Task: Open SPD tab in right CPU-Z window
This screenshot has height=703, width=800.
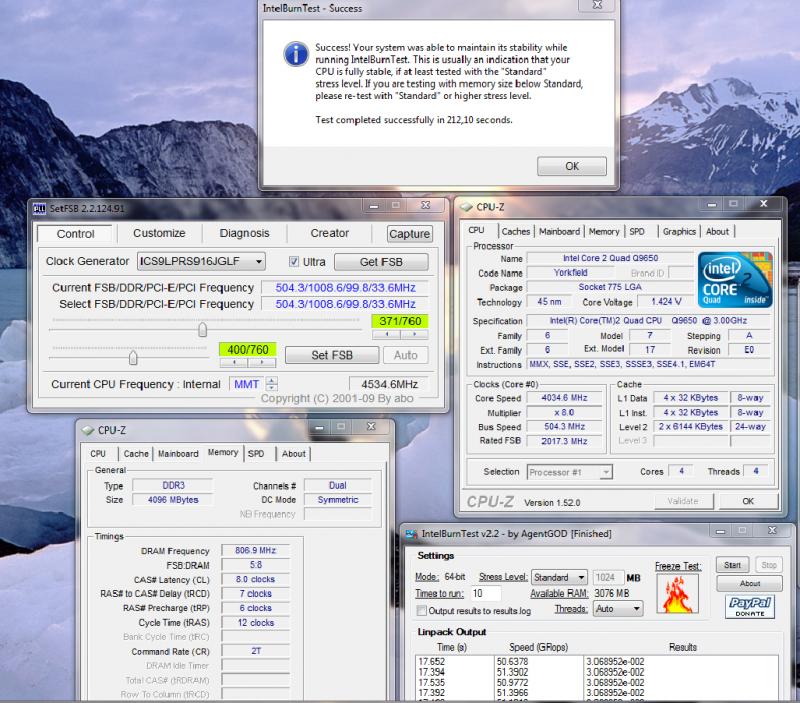Action: point(637,231)
